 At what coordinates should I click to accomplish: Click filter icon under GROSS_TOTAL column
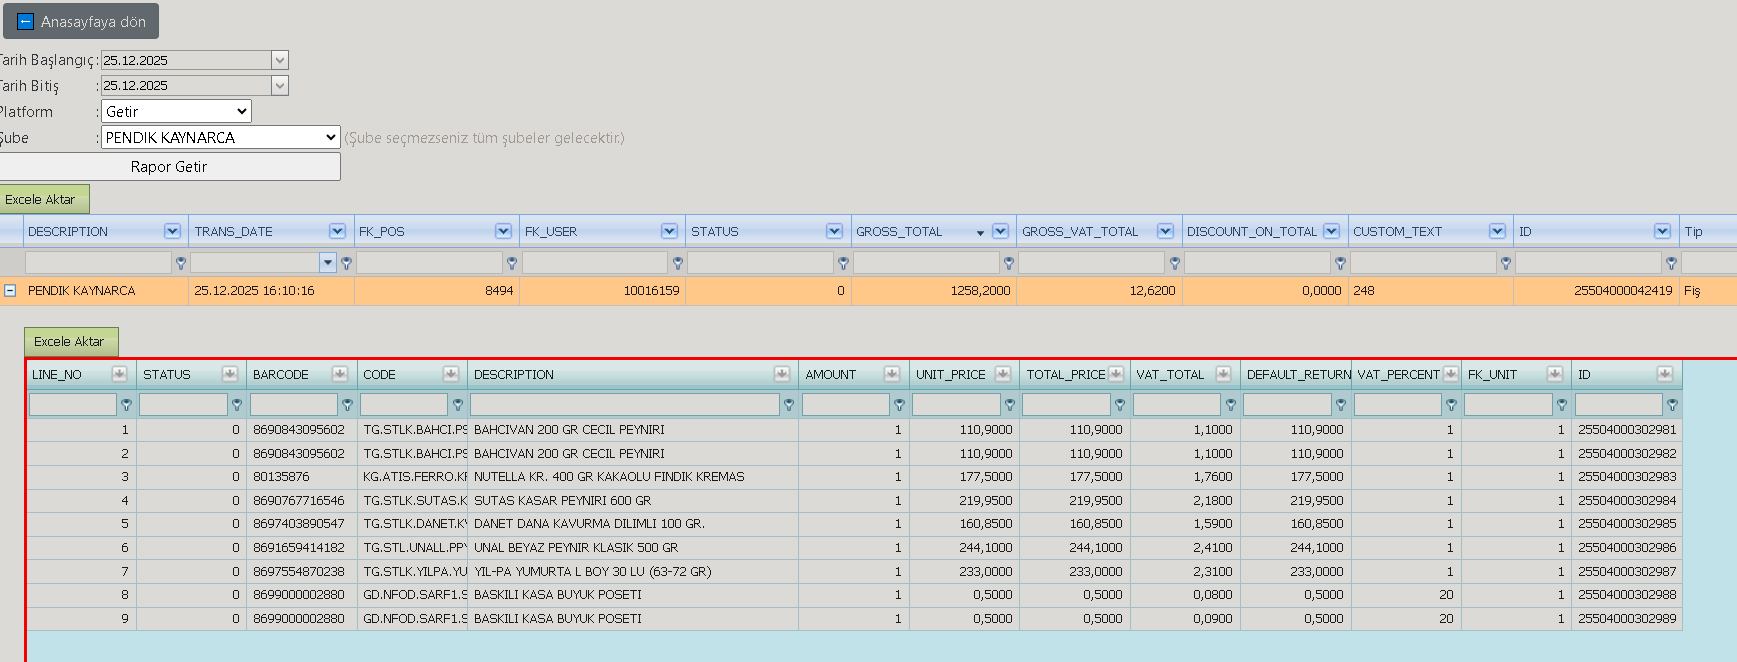pos(1009,263)
